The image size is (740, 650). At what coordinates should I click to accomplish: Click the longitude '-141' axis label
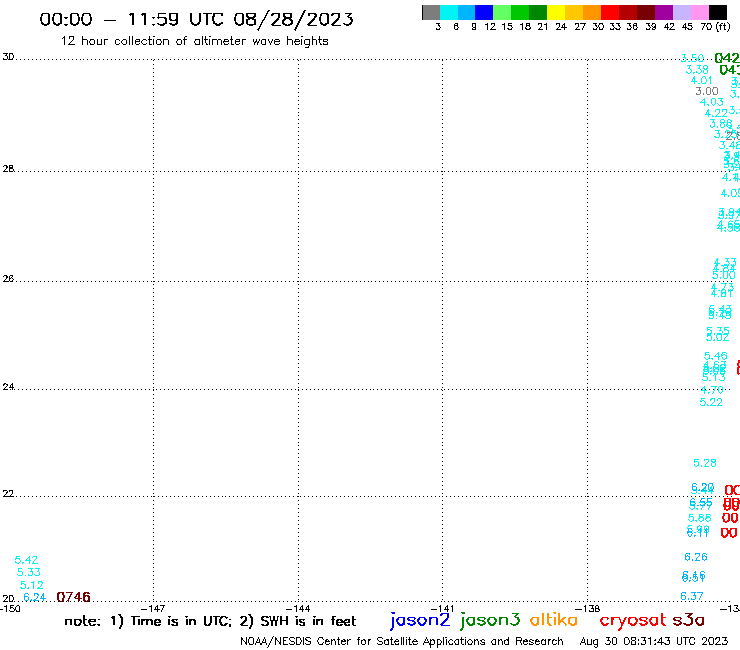[443, 608]
